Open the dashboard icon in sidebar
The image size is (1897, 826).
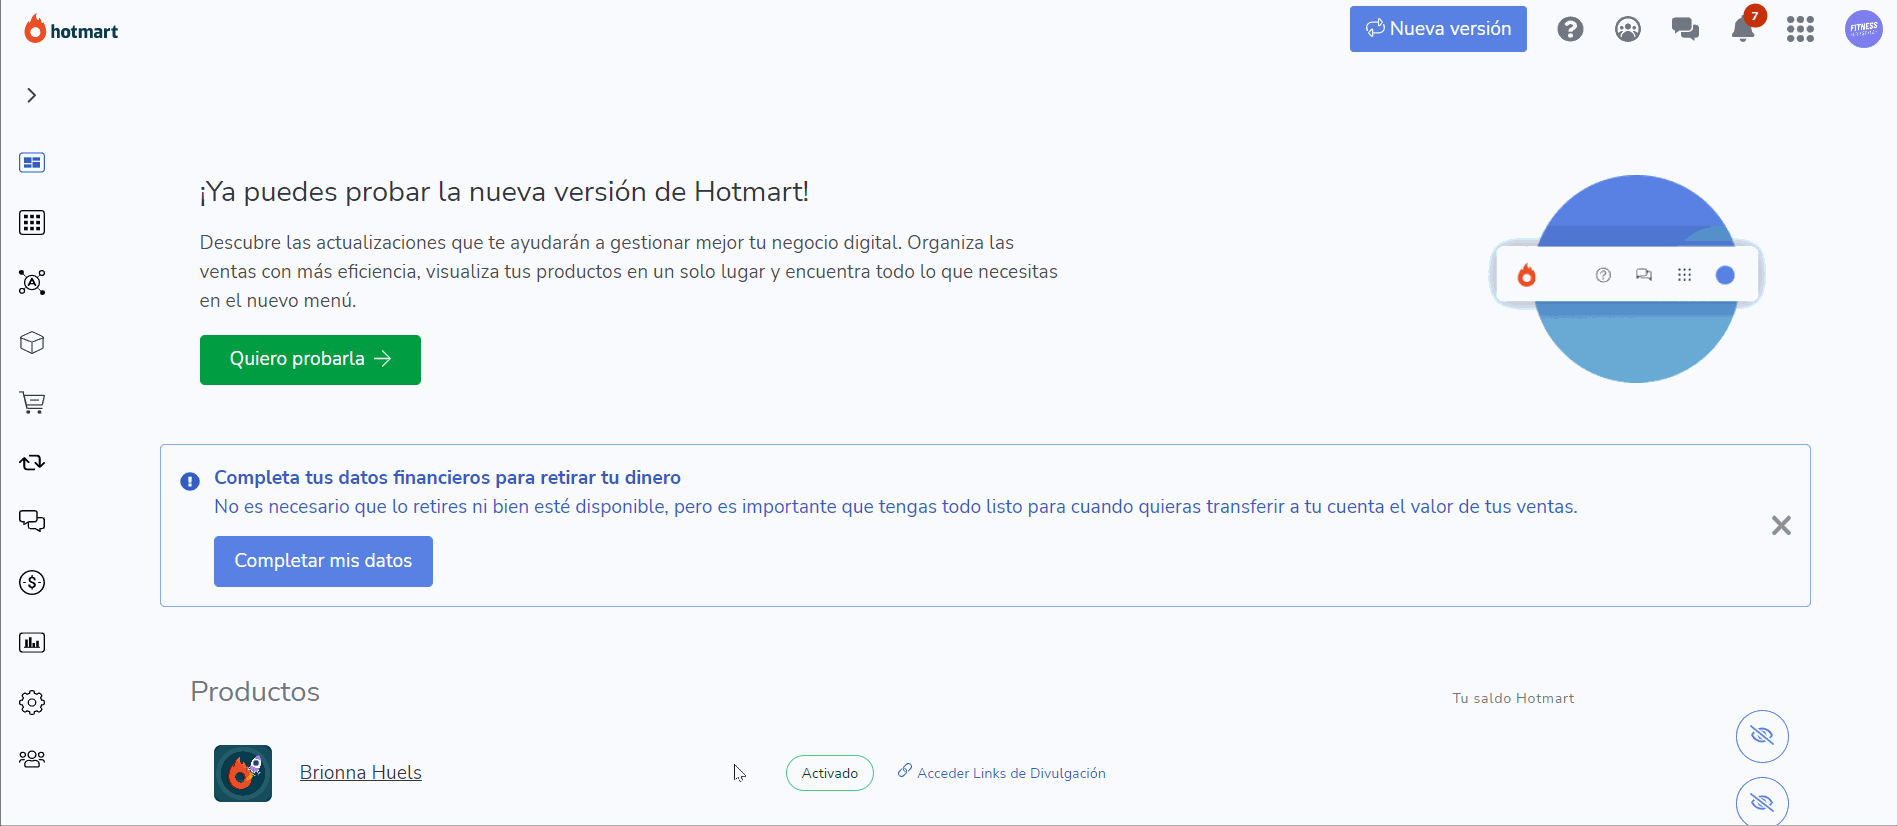(32, 163)
